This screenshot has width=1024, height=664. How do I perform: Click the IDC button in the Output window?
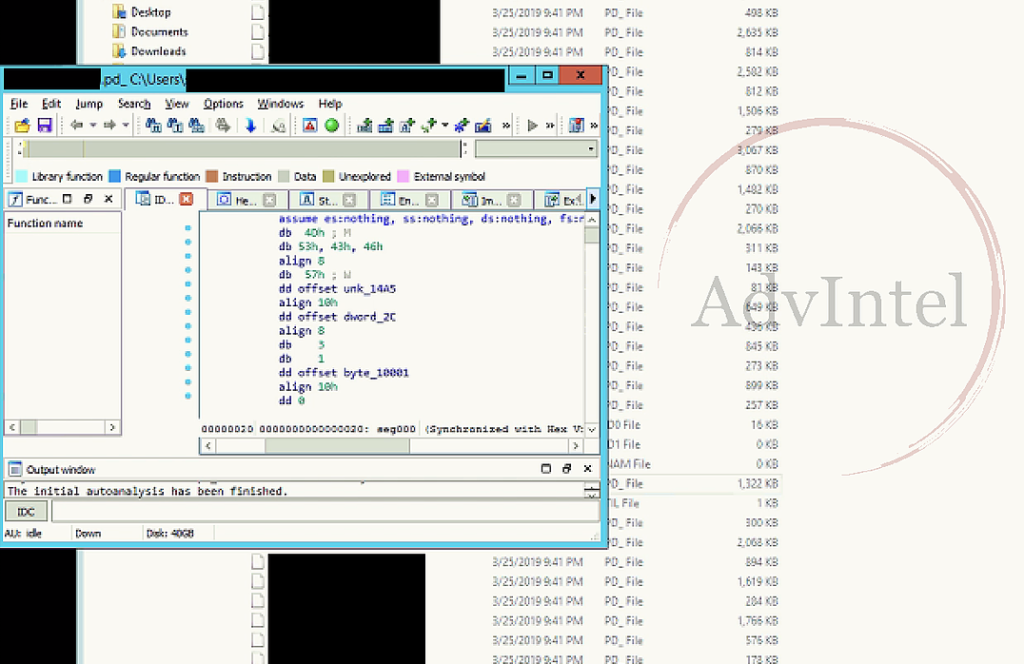[x=25, y=511]
